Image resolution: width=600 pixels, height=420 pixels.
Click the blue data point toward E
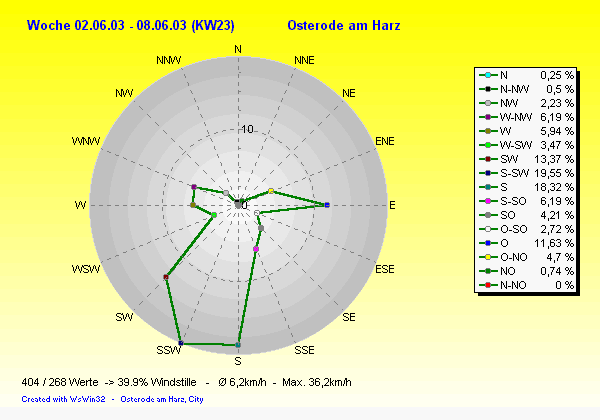coord(327,205)
